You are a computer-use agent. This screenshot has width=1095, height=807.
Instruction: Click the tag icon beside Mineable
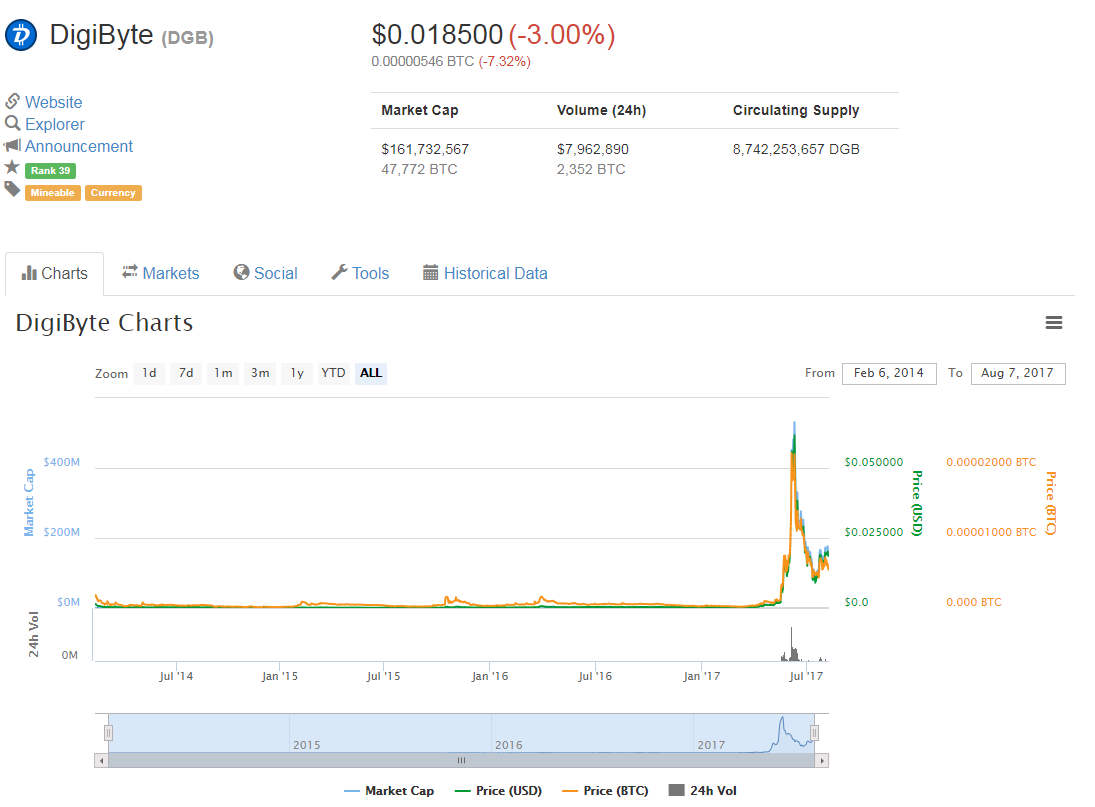pos(12,189)
